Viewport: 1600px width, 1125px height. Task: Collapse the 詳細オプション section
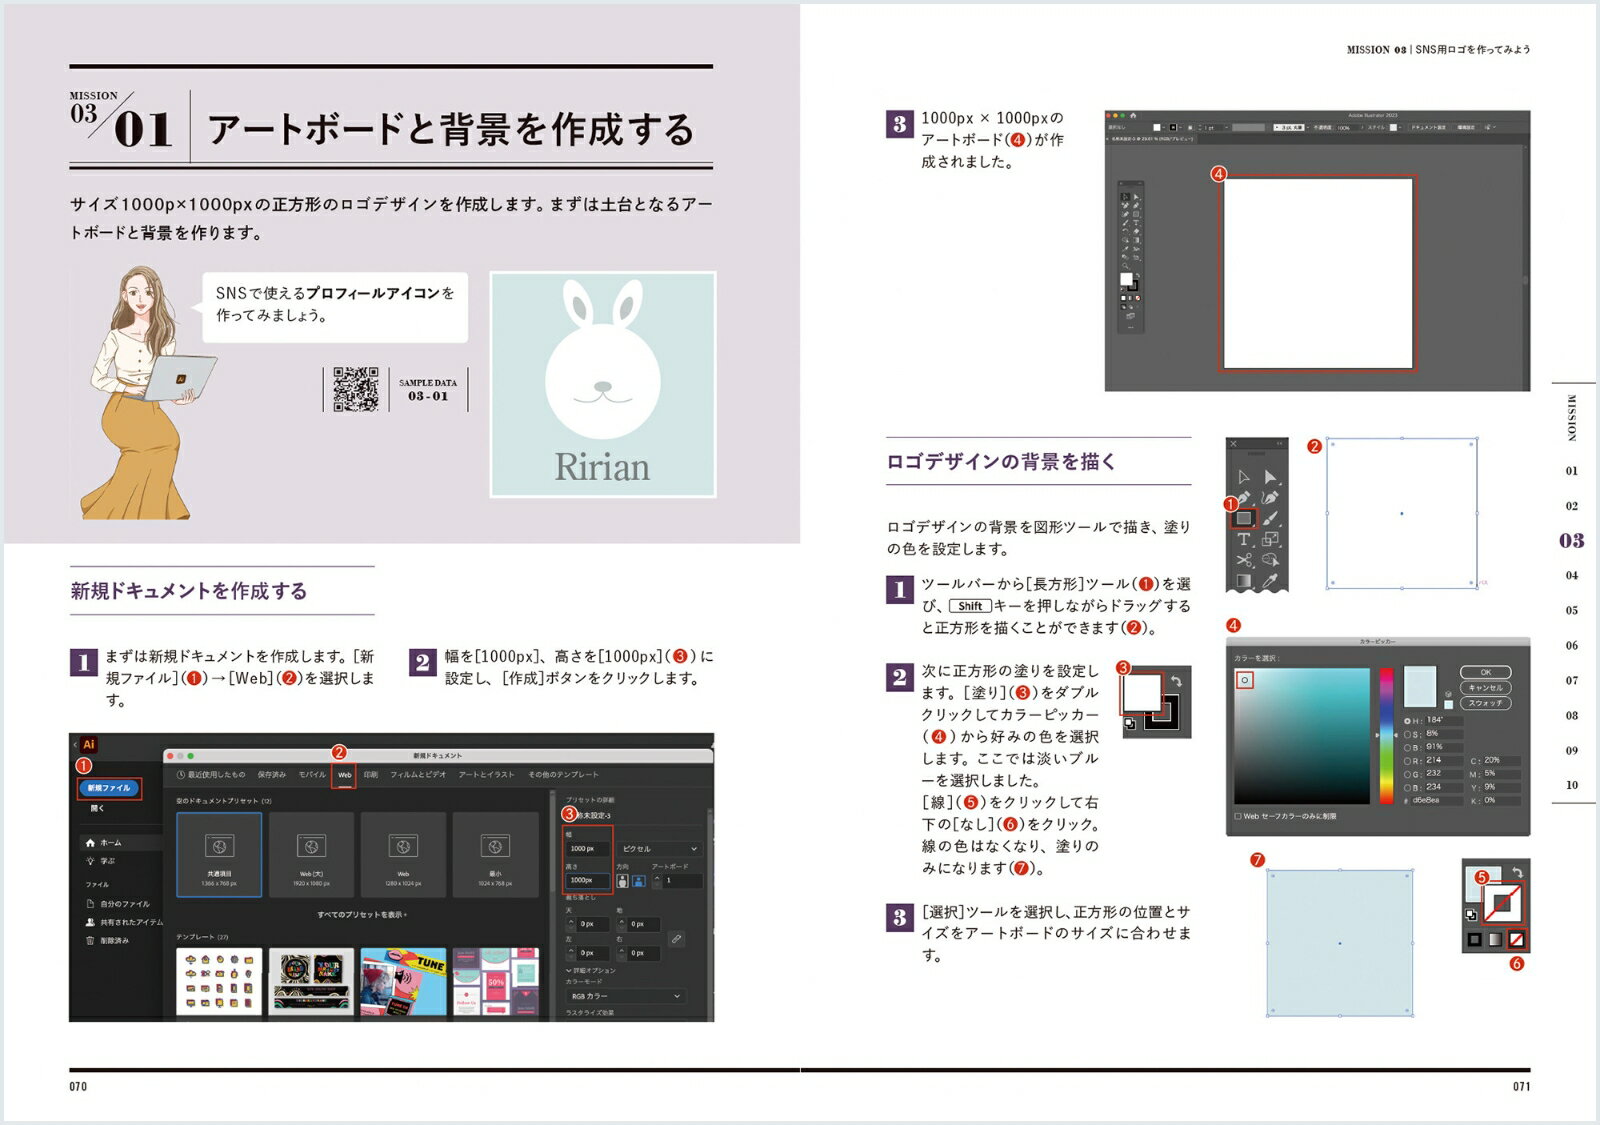[569, 970]
